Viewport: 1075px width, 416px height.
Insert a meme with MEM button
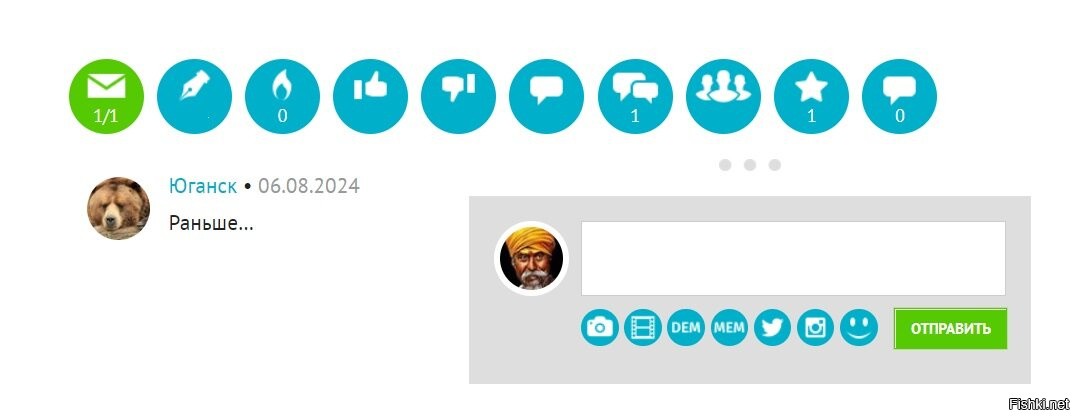click(729, 327)
